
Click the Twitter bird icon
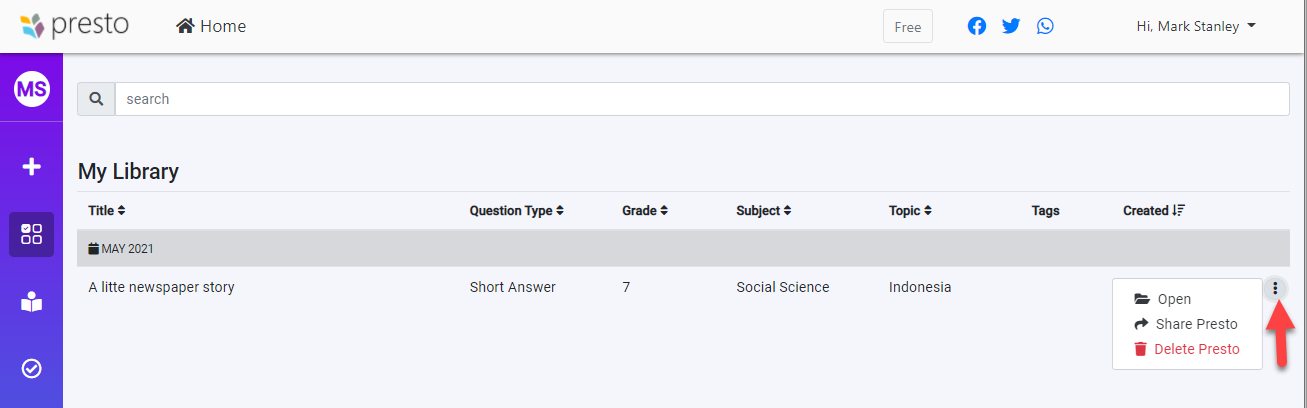(x=1011, y=26)
